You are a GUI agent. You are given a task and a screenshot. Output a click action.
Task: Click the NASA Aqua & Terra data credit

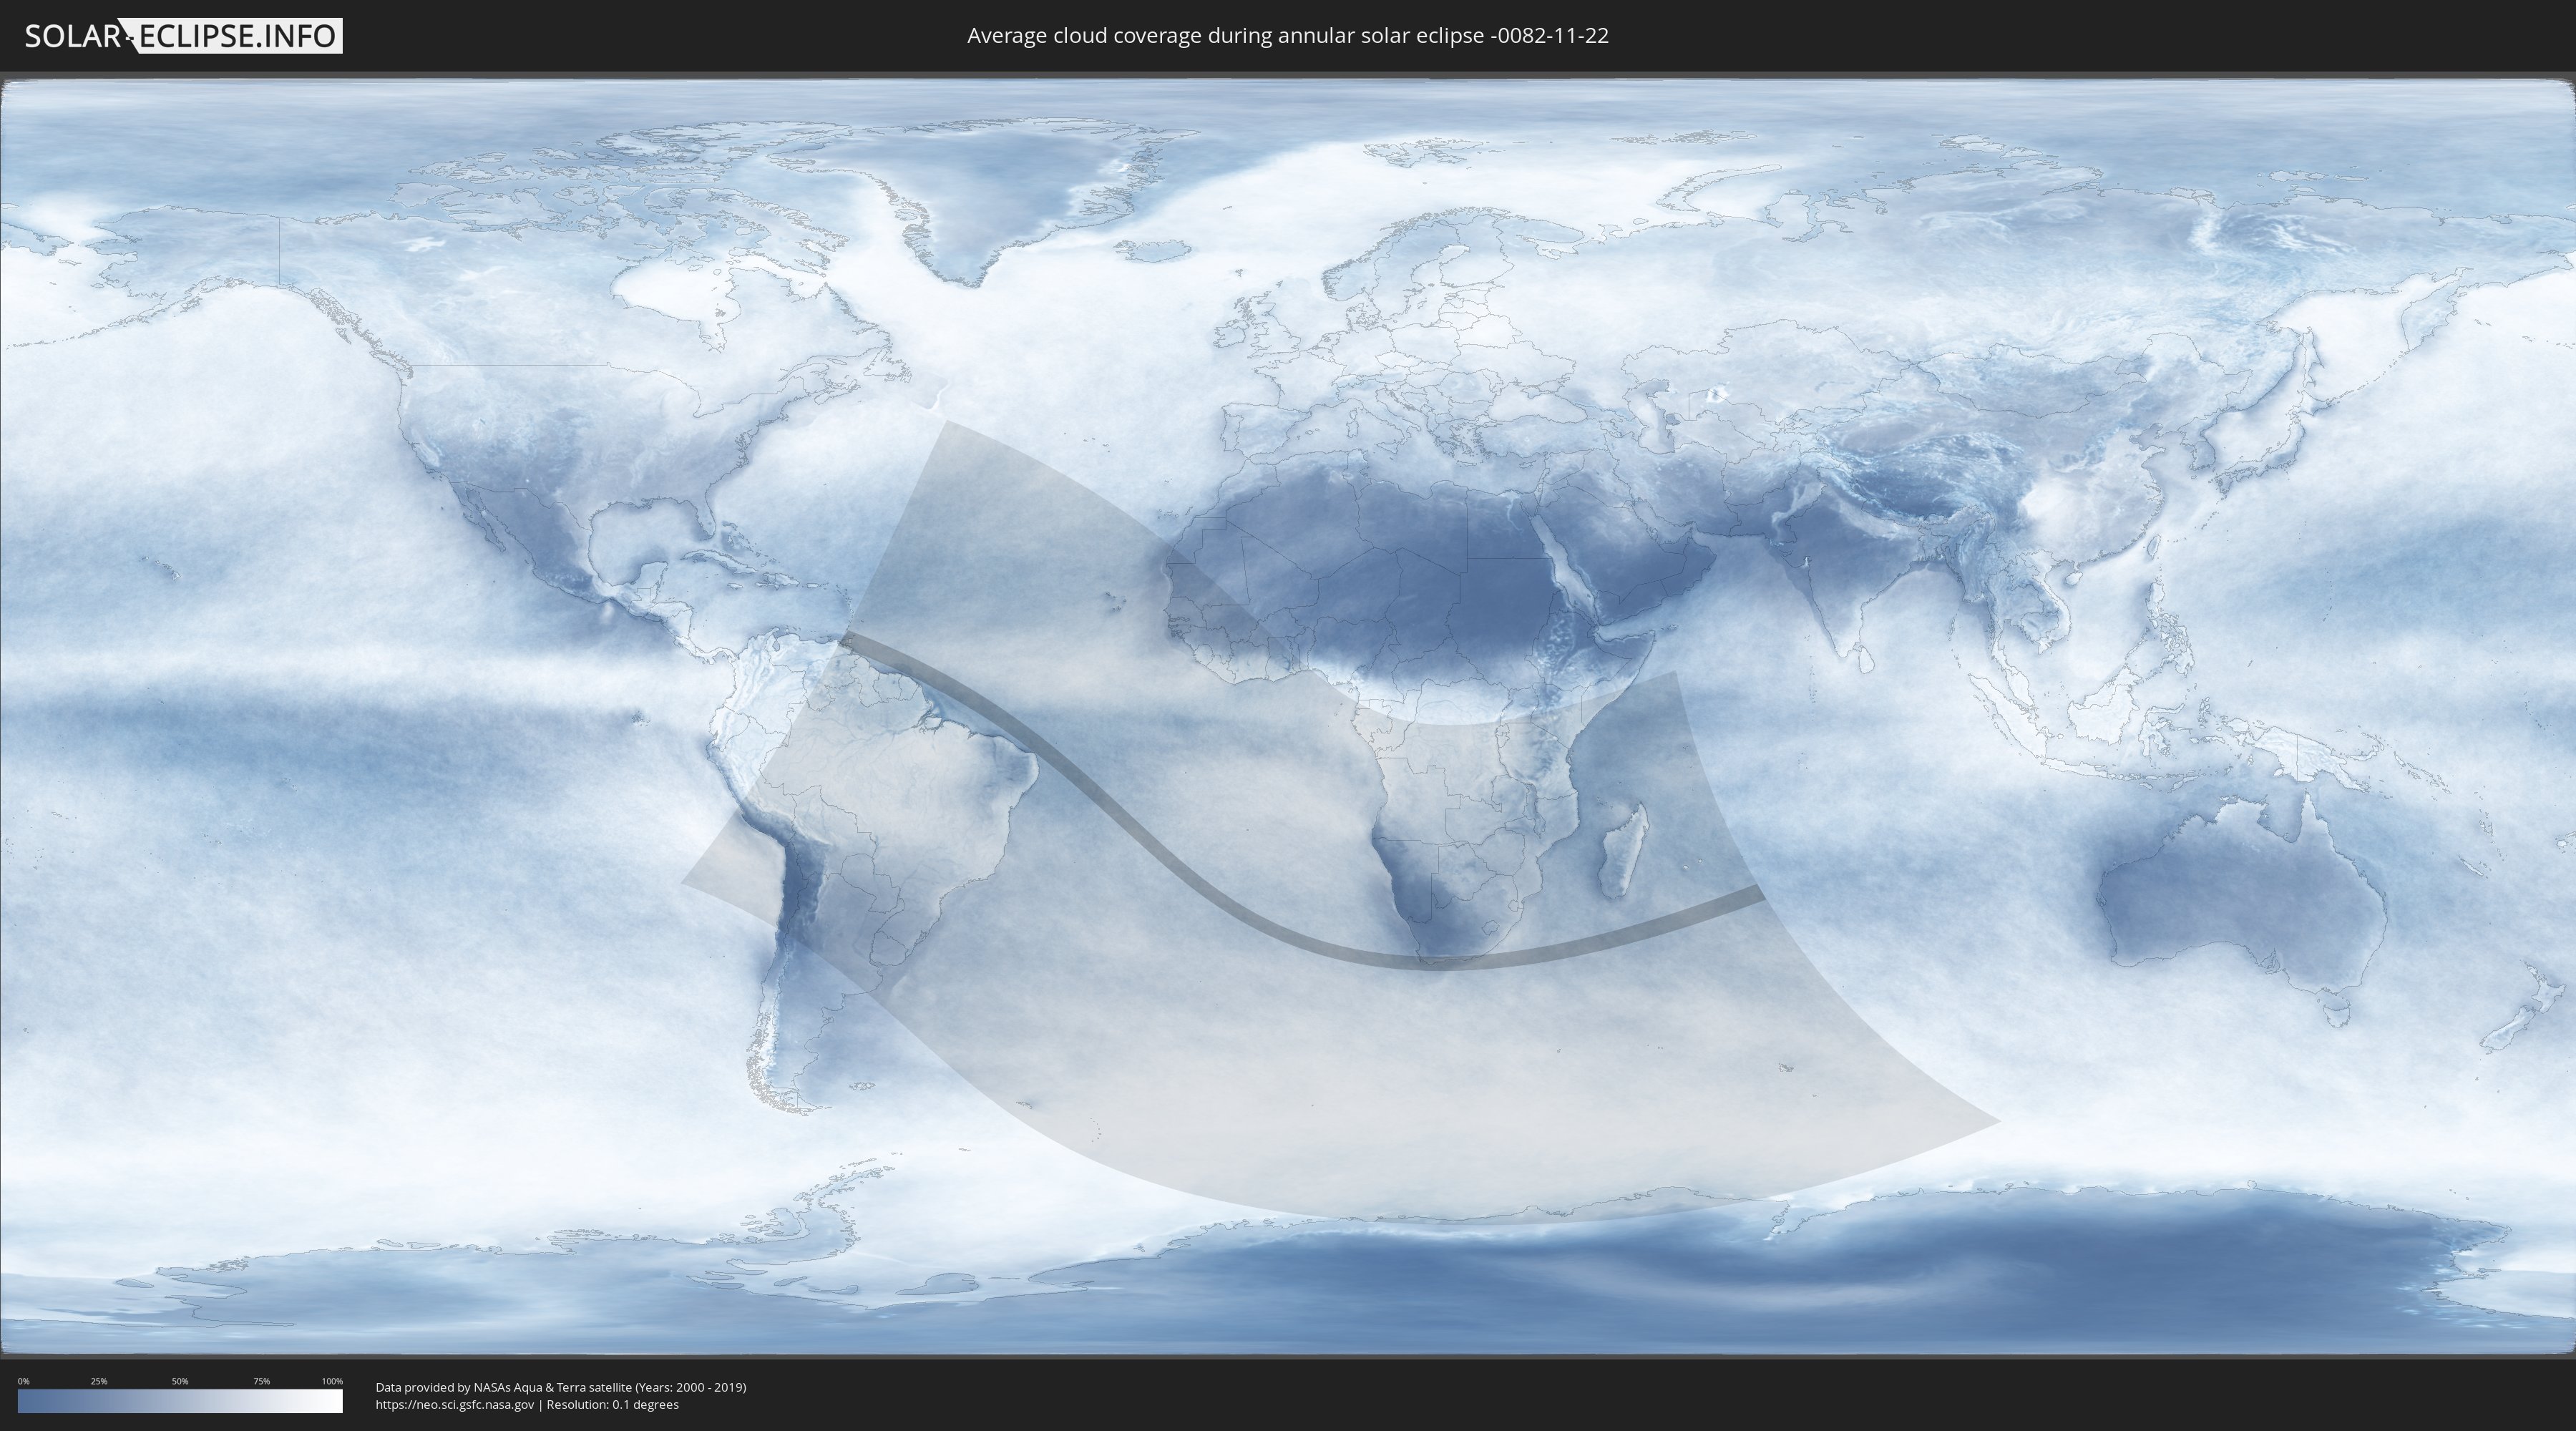tap(560, 1387)
